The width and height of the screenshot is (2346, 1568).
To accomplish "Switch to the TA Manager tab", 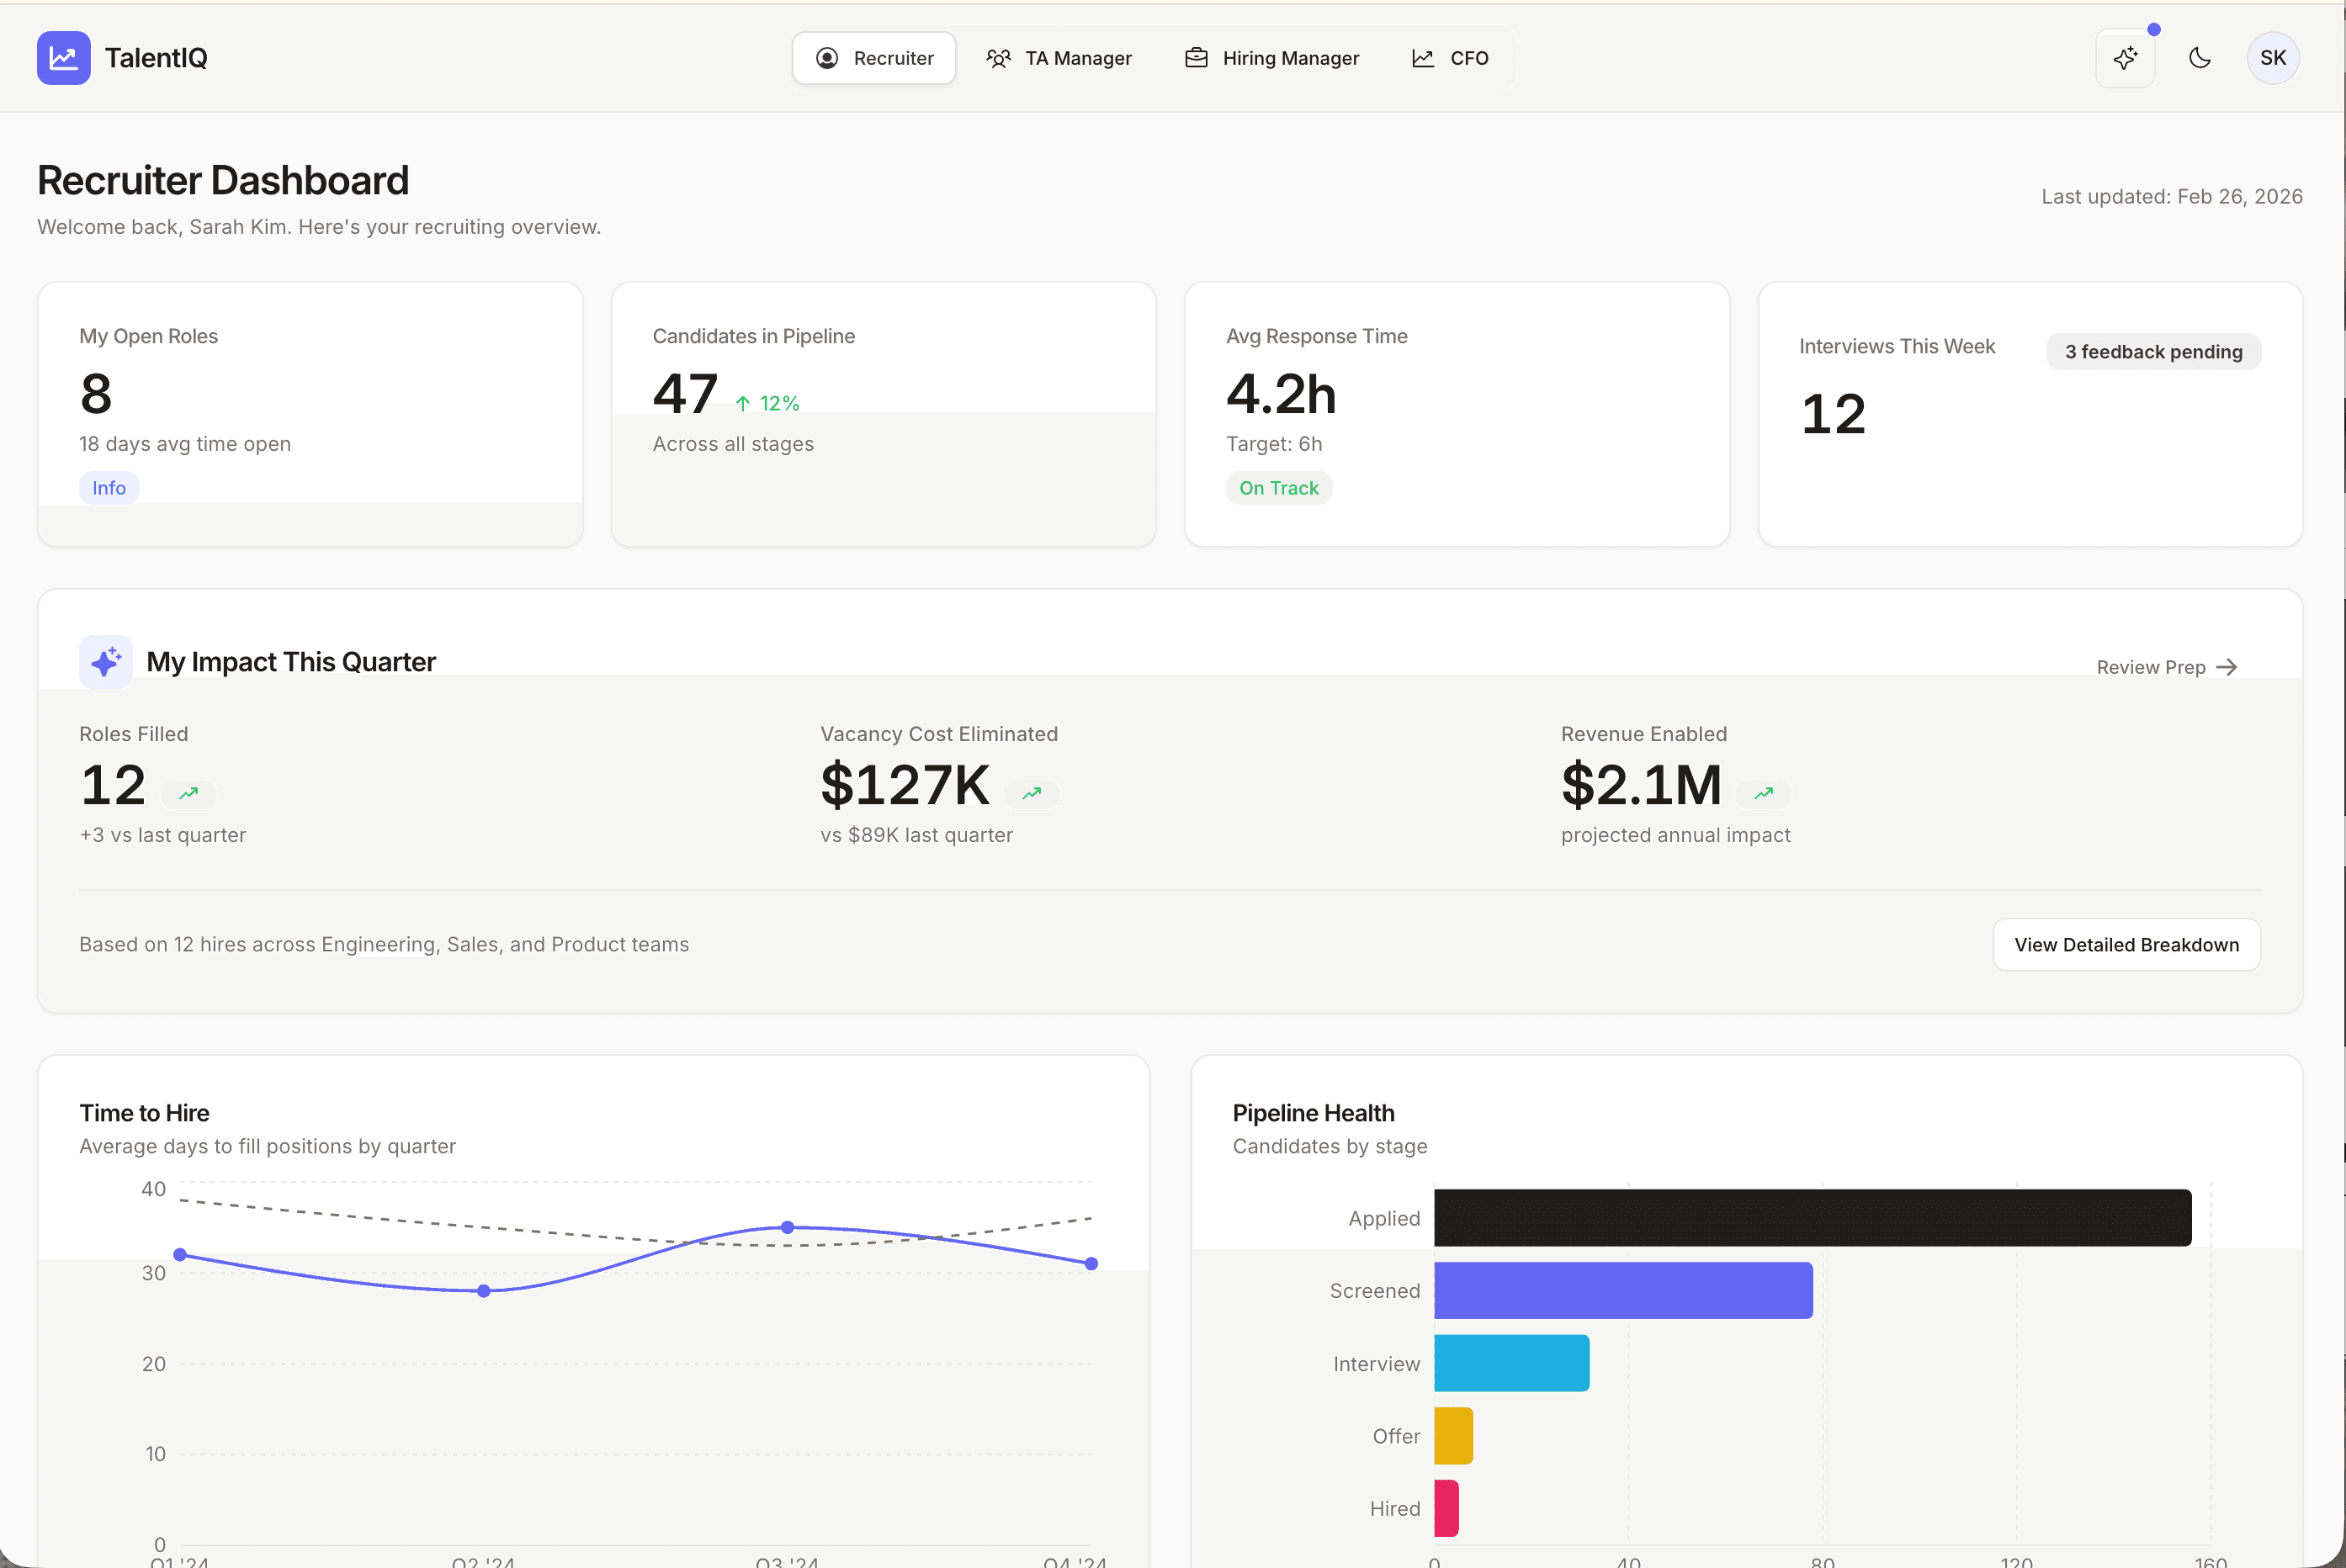I will coord(1059,58).
